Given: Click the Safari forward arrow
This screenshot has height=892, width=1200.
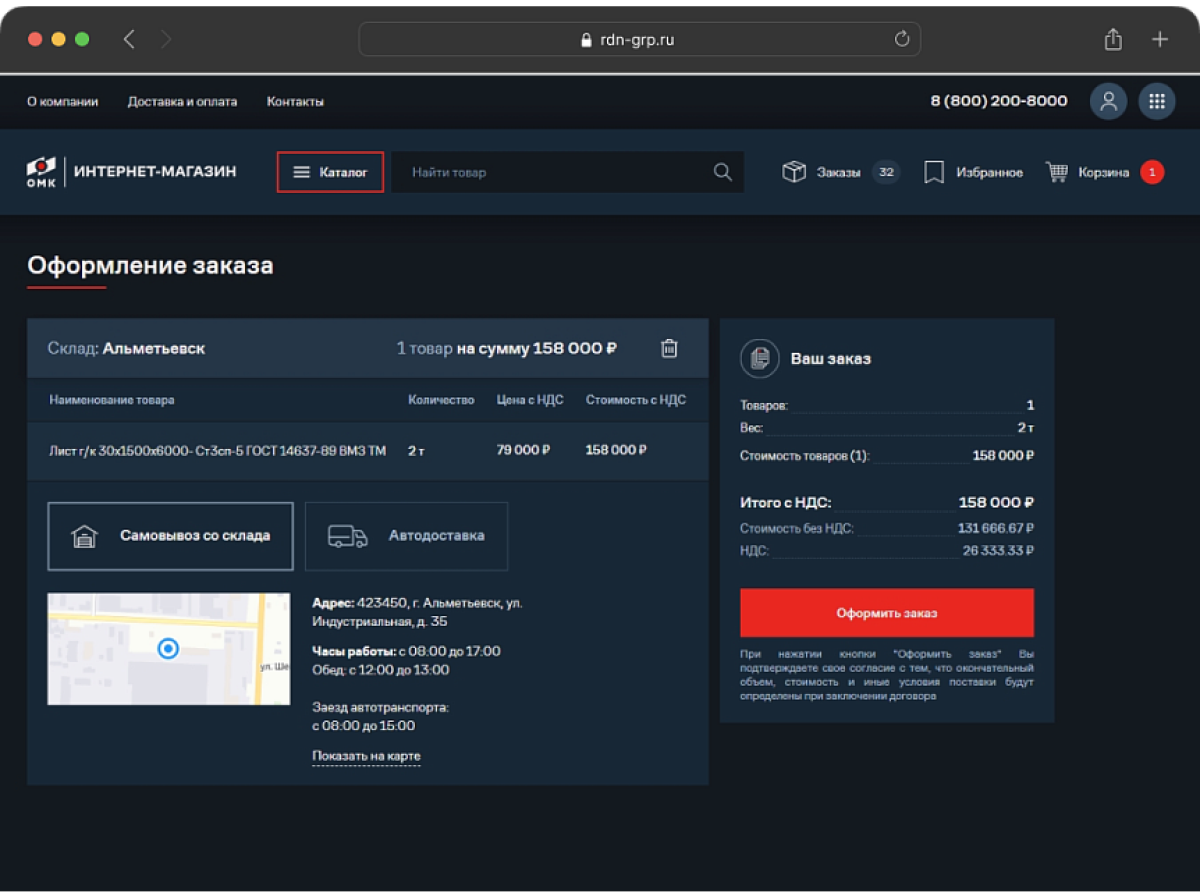Looking at the screenshot, I should click(166, 39).
